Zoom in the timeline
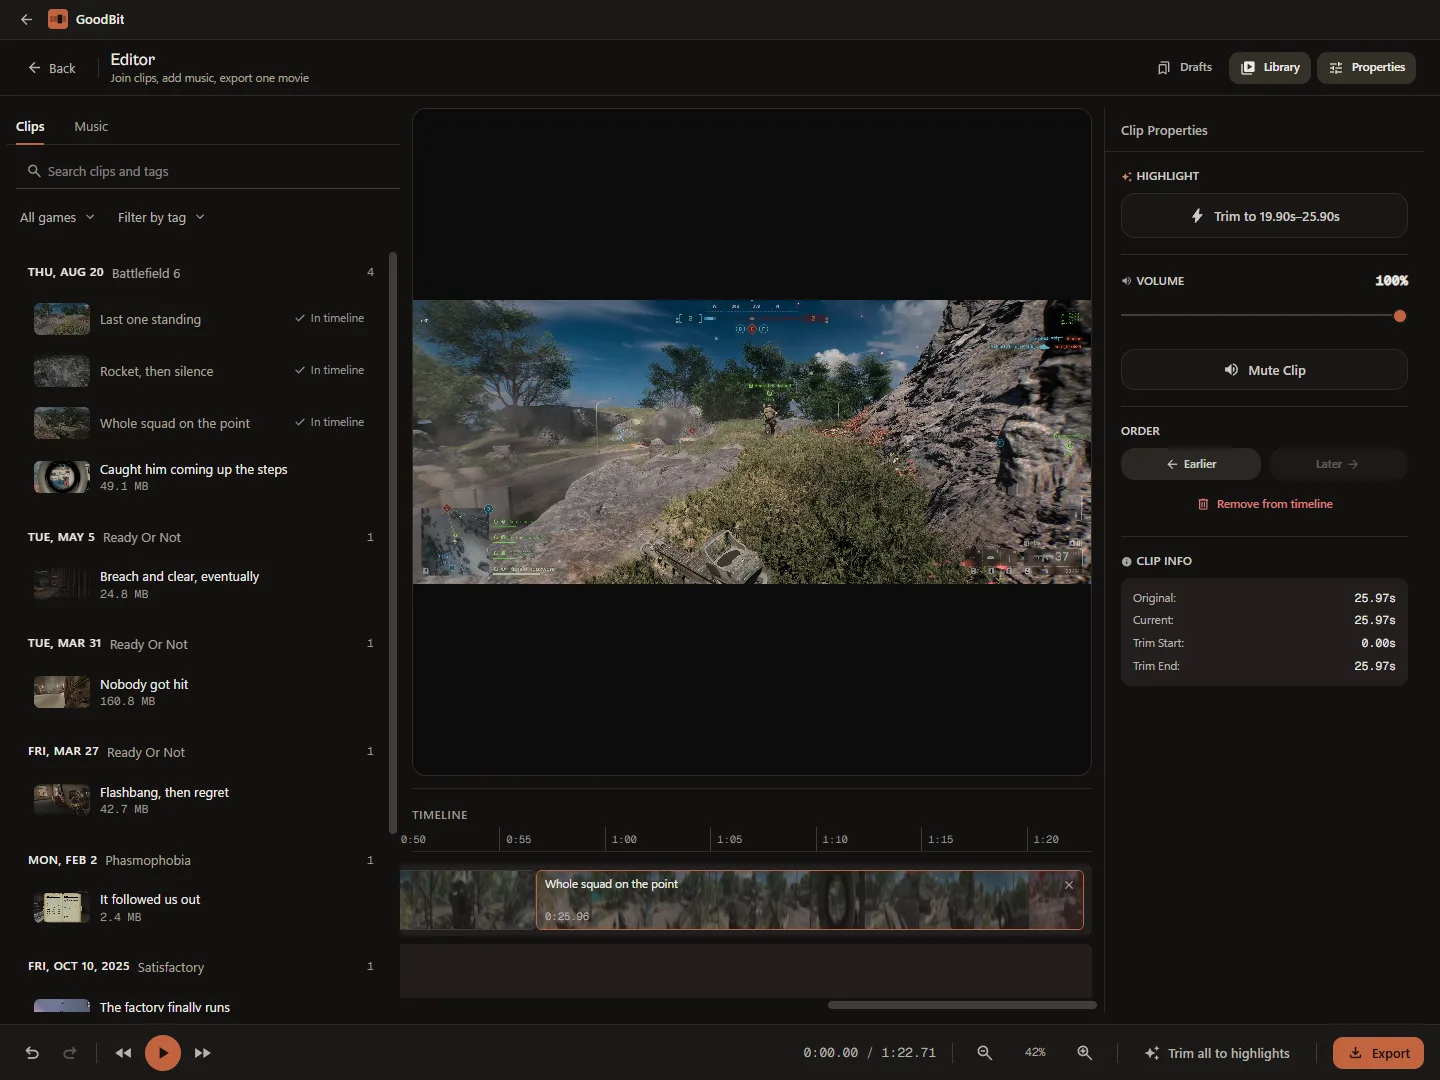1440x1080 pixels. pyautogui.click(x=1084, y=1053)
